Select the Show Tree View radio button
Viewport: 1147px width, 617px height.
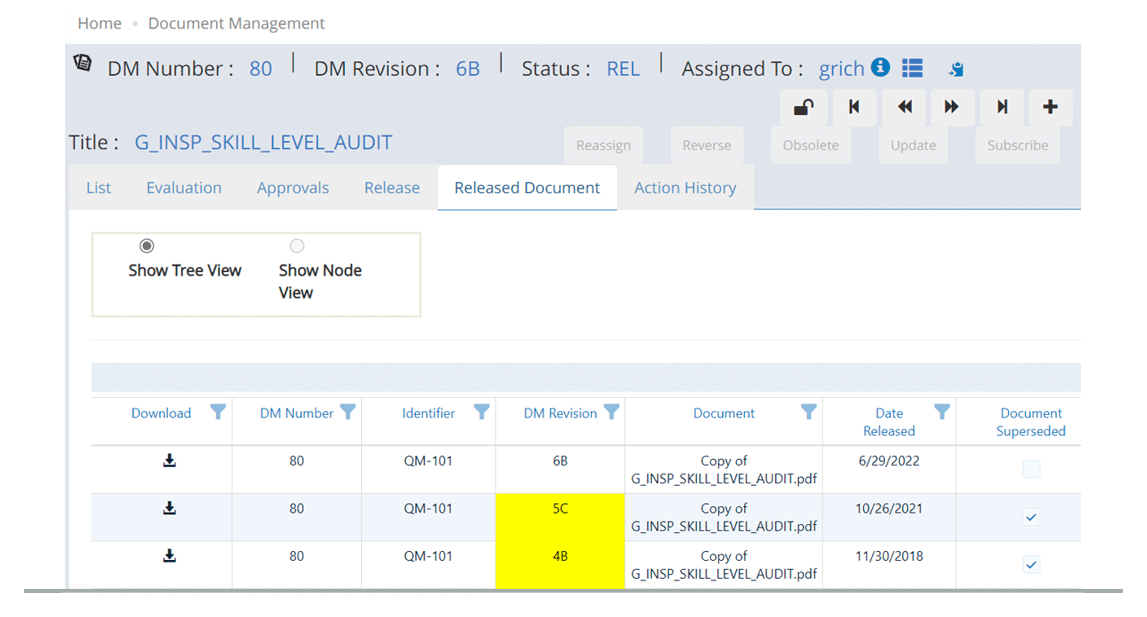(147, 245)
